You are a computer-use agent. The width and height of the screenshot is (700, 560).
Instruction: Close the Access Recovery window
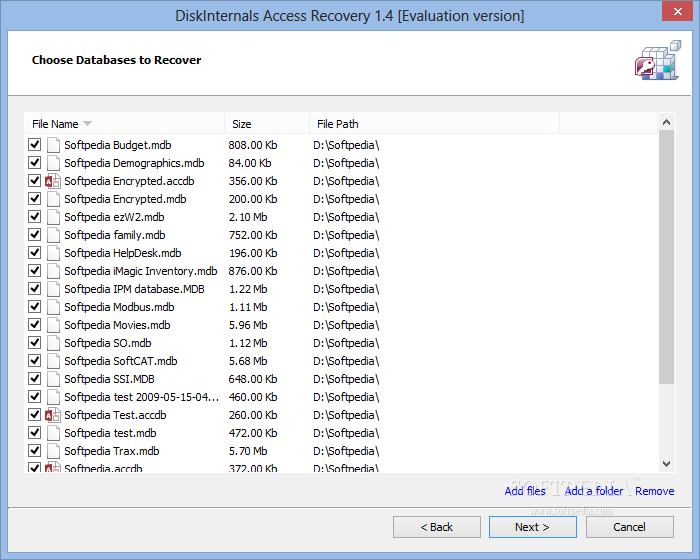(x=677, y=11)
